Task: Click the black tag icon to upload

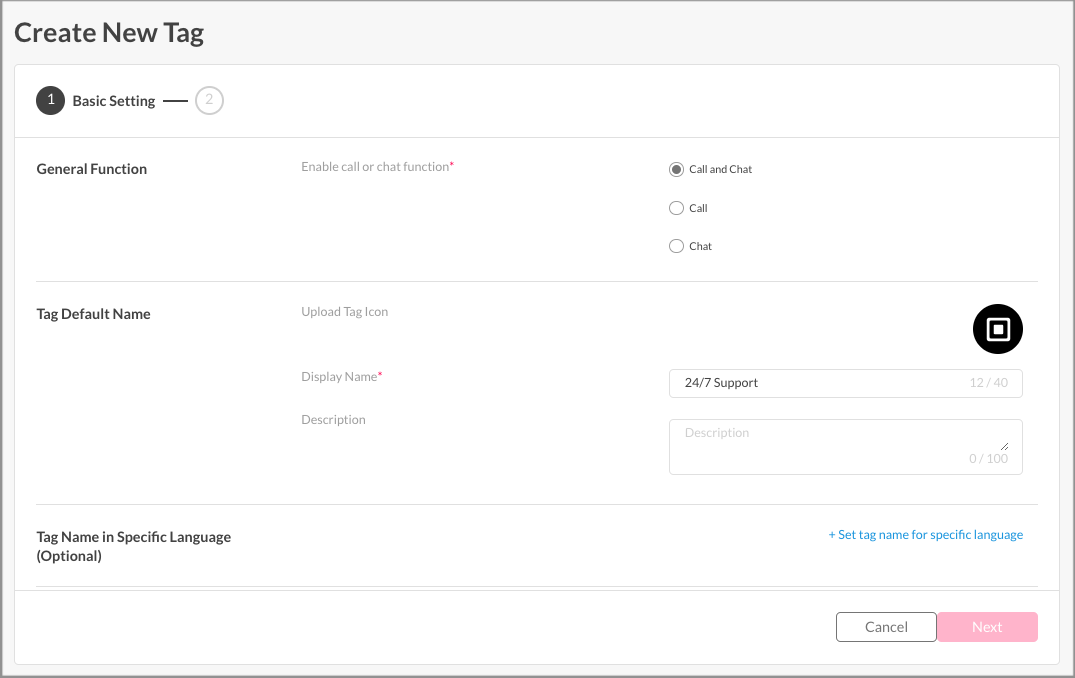Action: (x=997, y=329)
